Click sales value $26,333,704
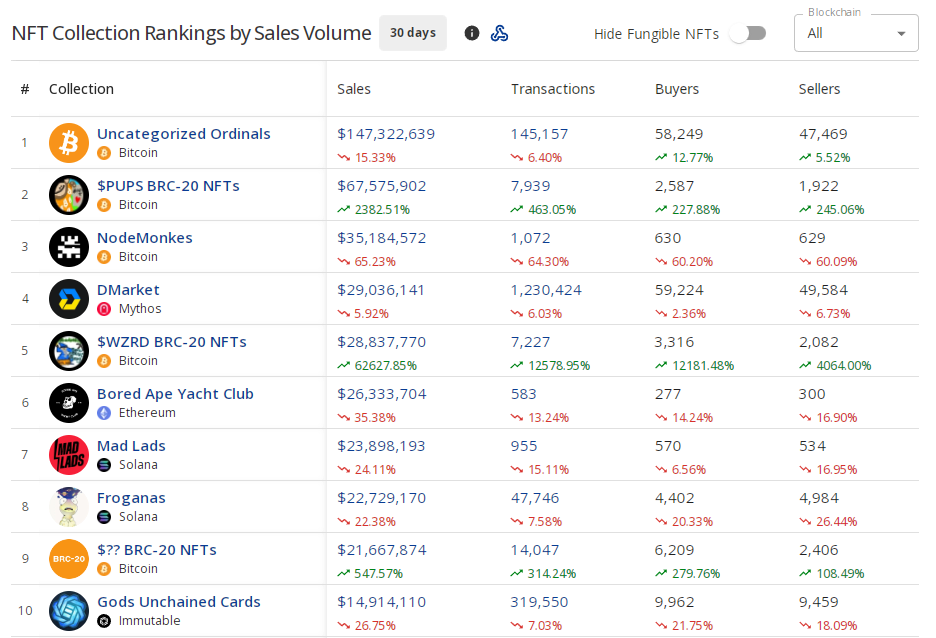This screenshot has width=936, height=638. tap(382, 393)
